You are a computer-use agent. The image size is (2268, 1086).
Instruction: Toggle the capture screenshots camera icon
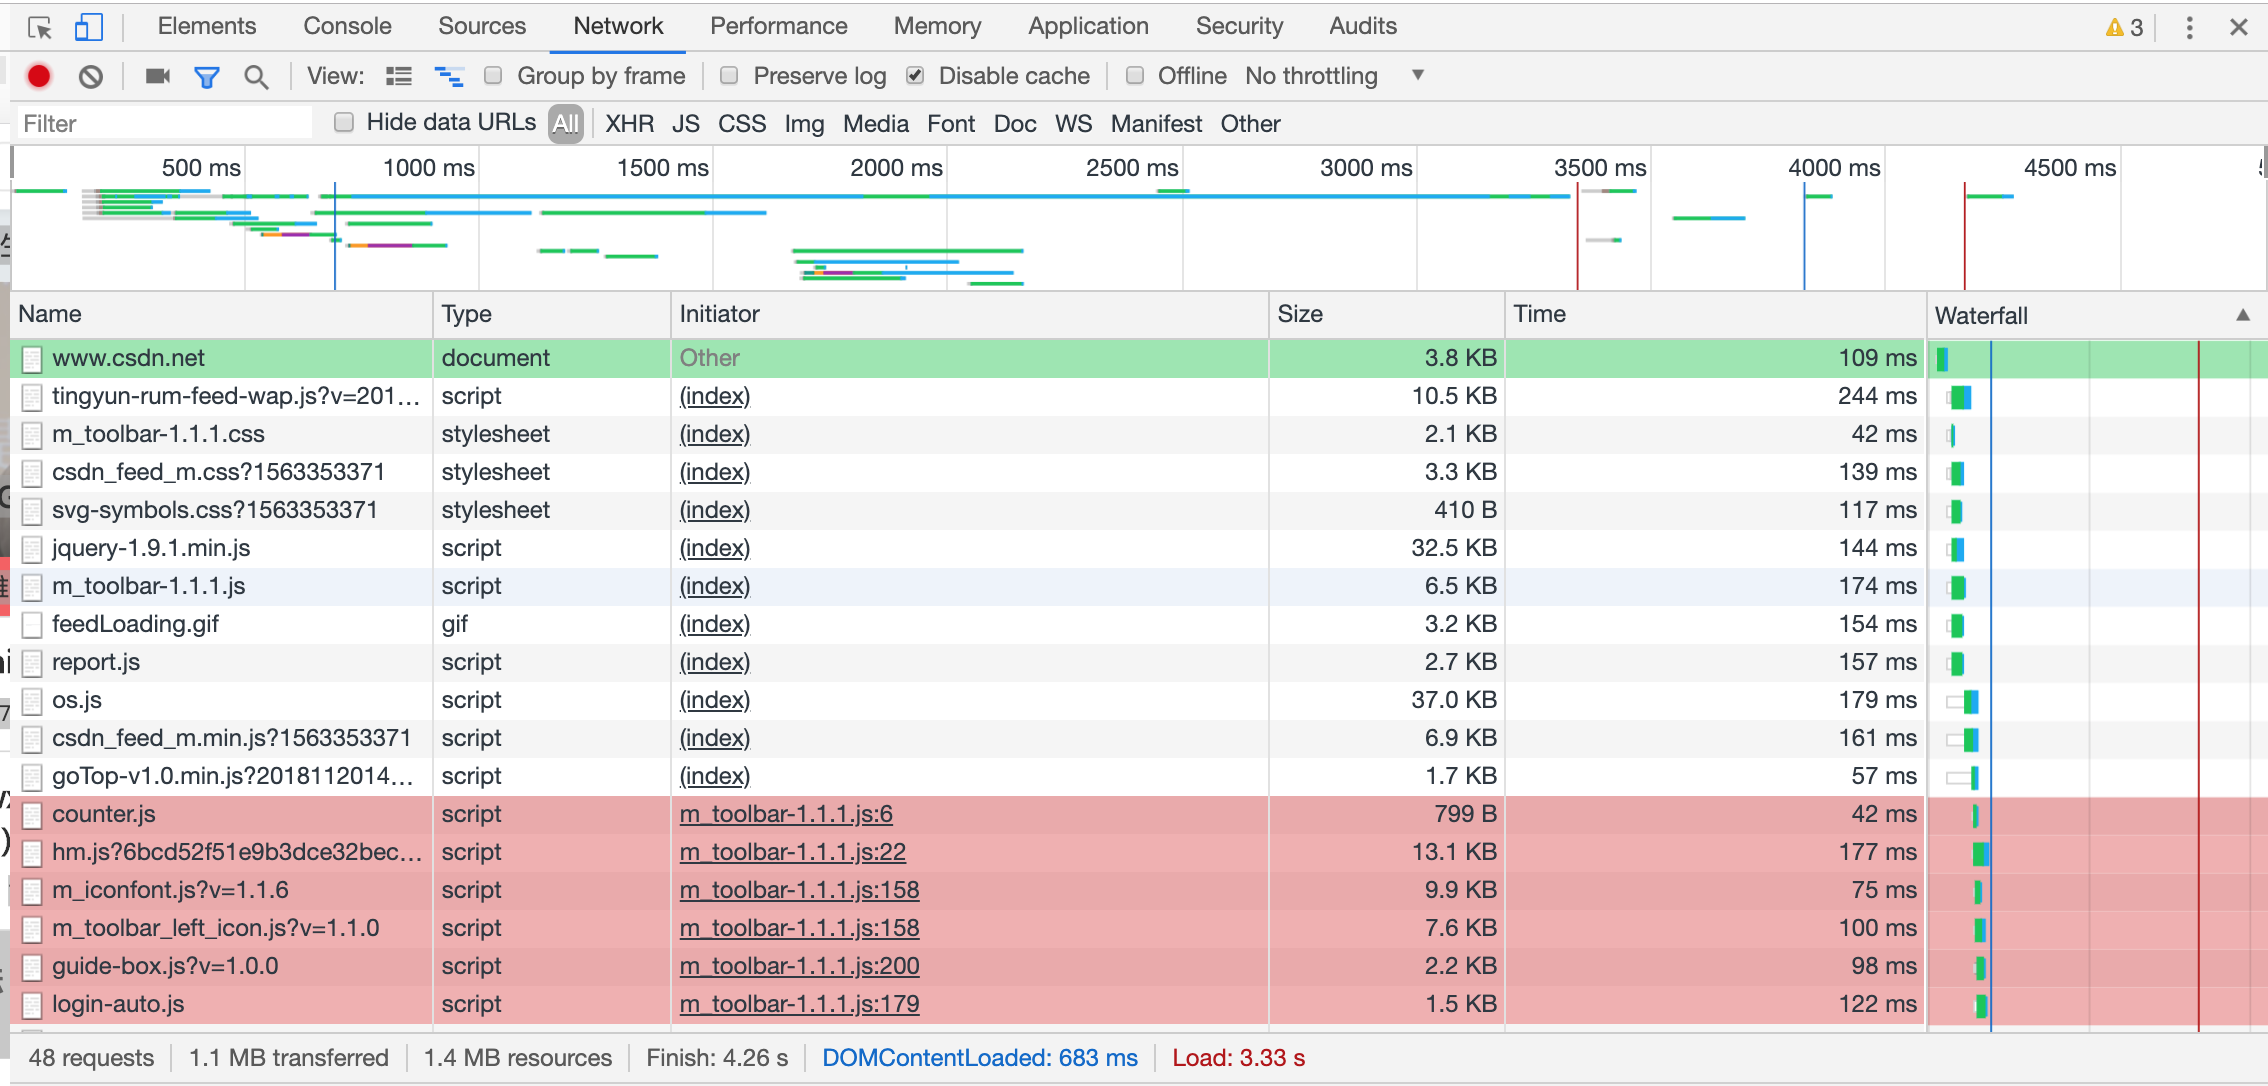pos(157,76)
